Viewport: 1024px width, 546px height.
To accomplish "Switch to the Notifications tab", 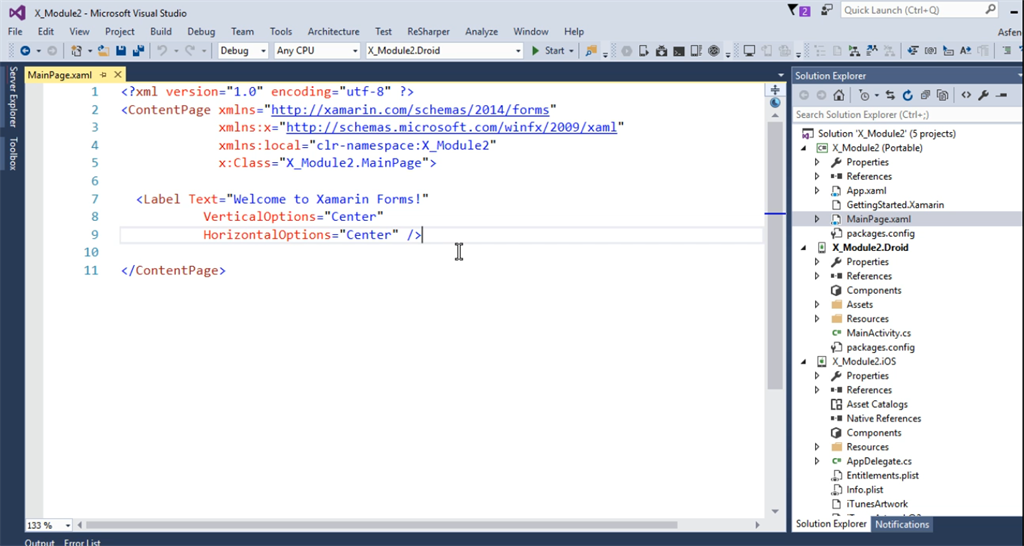I will (x=901, y=524).
